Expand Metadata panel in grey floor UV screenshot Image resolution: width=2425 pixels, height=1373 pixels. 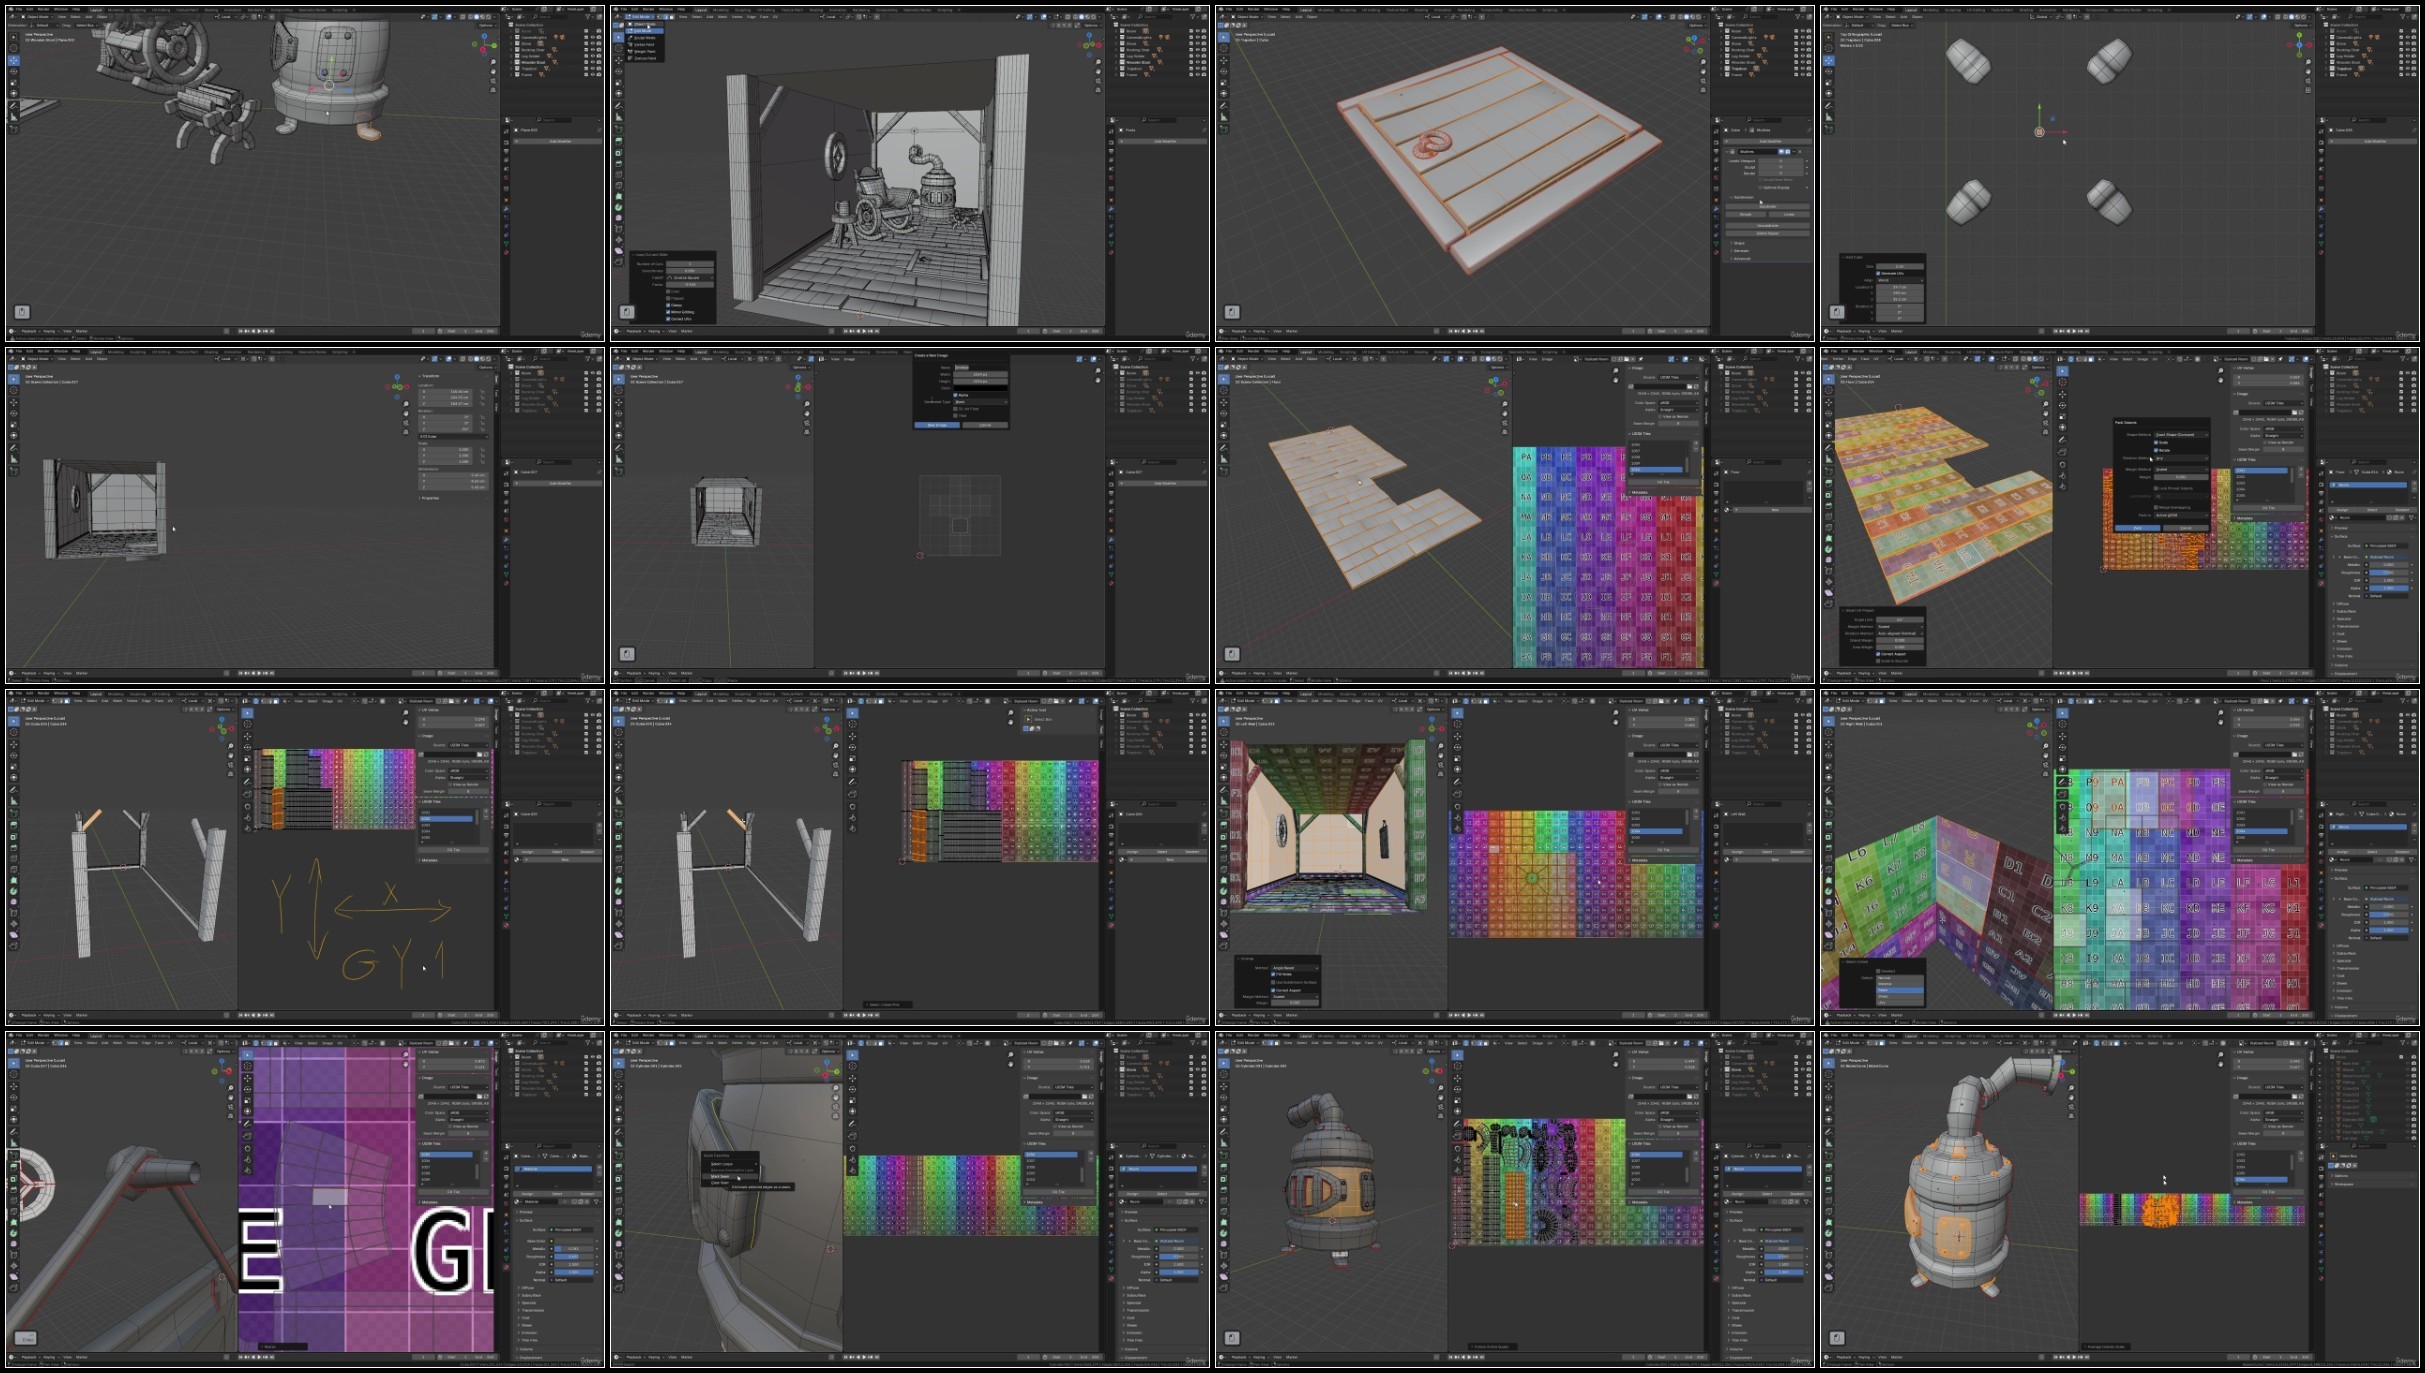[x=1639, y=492]
